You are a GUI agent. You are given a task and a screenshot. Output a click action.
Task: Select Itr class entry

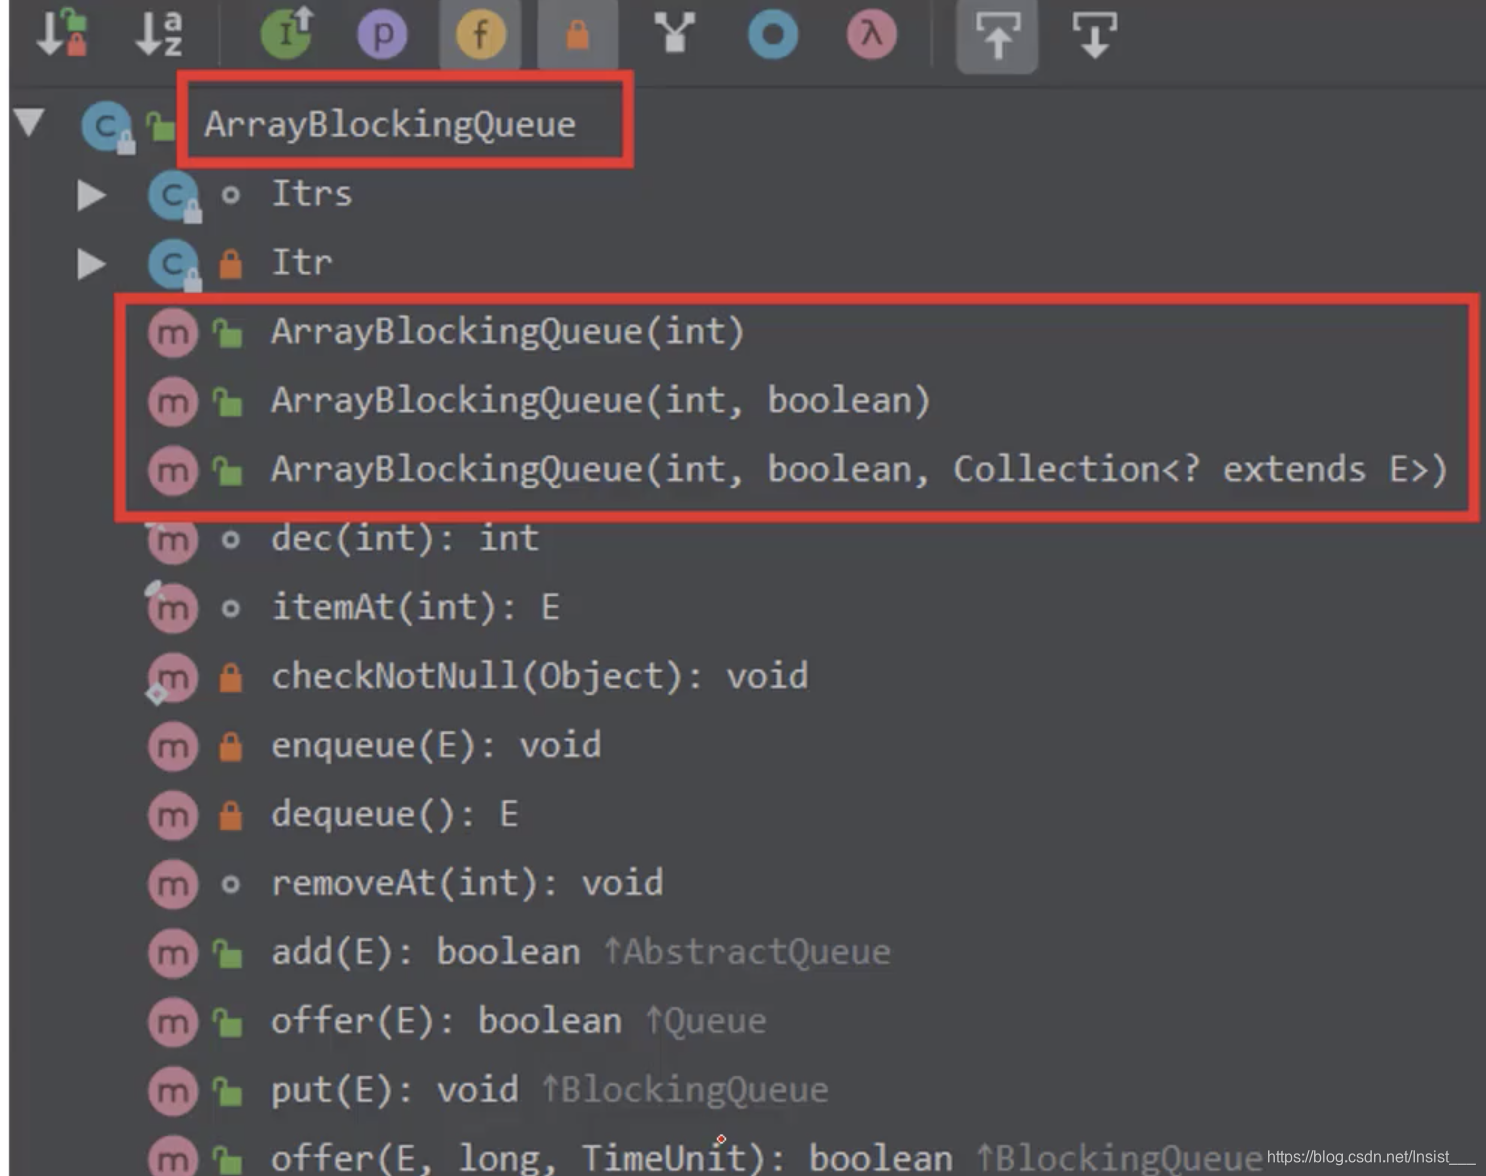click(302, 262)
